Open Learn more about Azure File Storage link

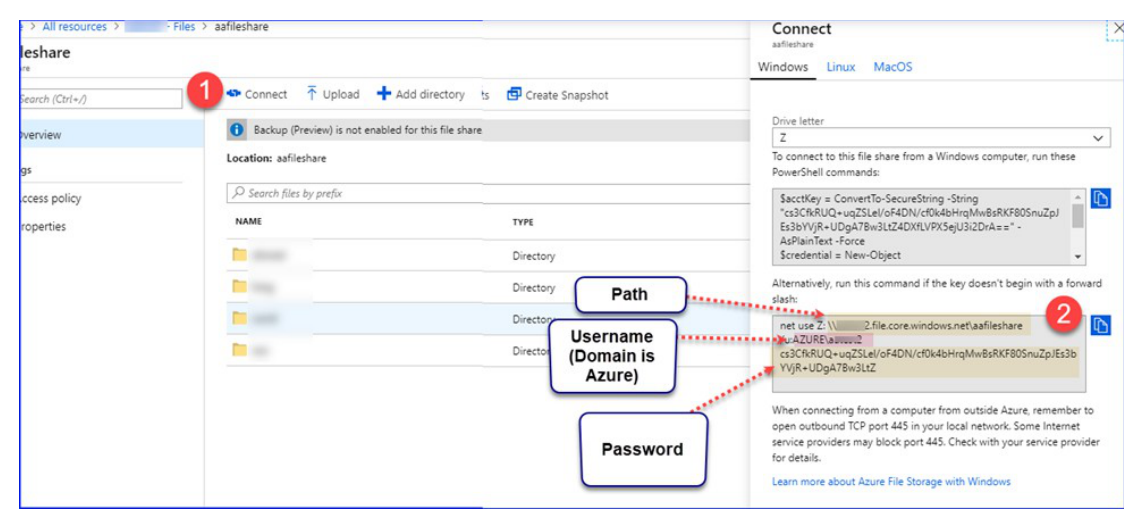(891, 481)
